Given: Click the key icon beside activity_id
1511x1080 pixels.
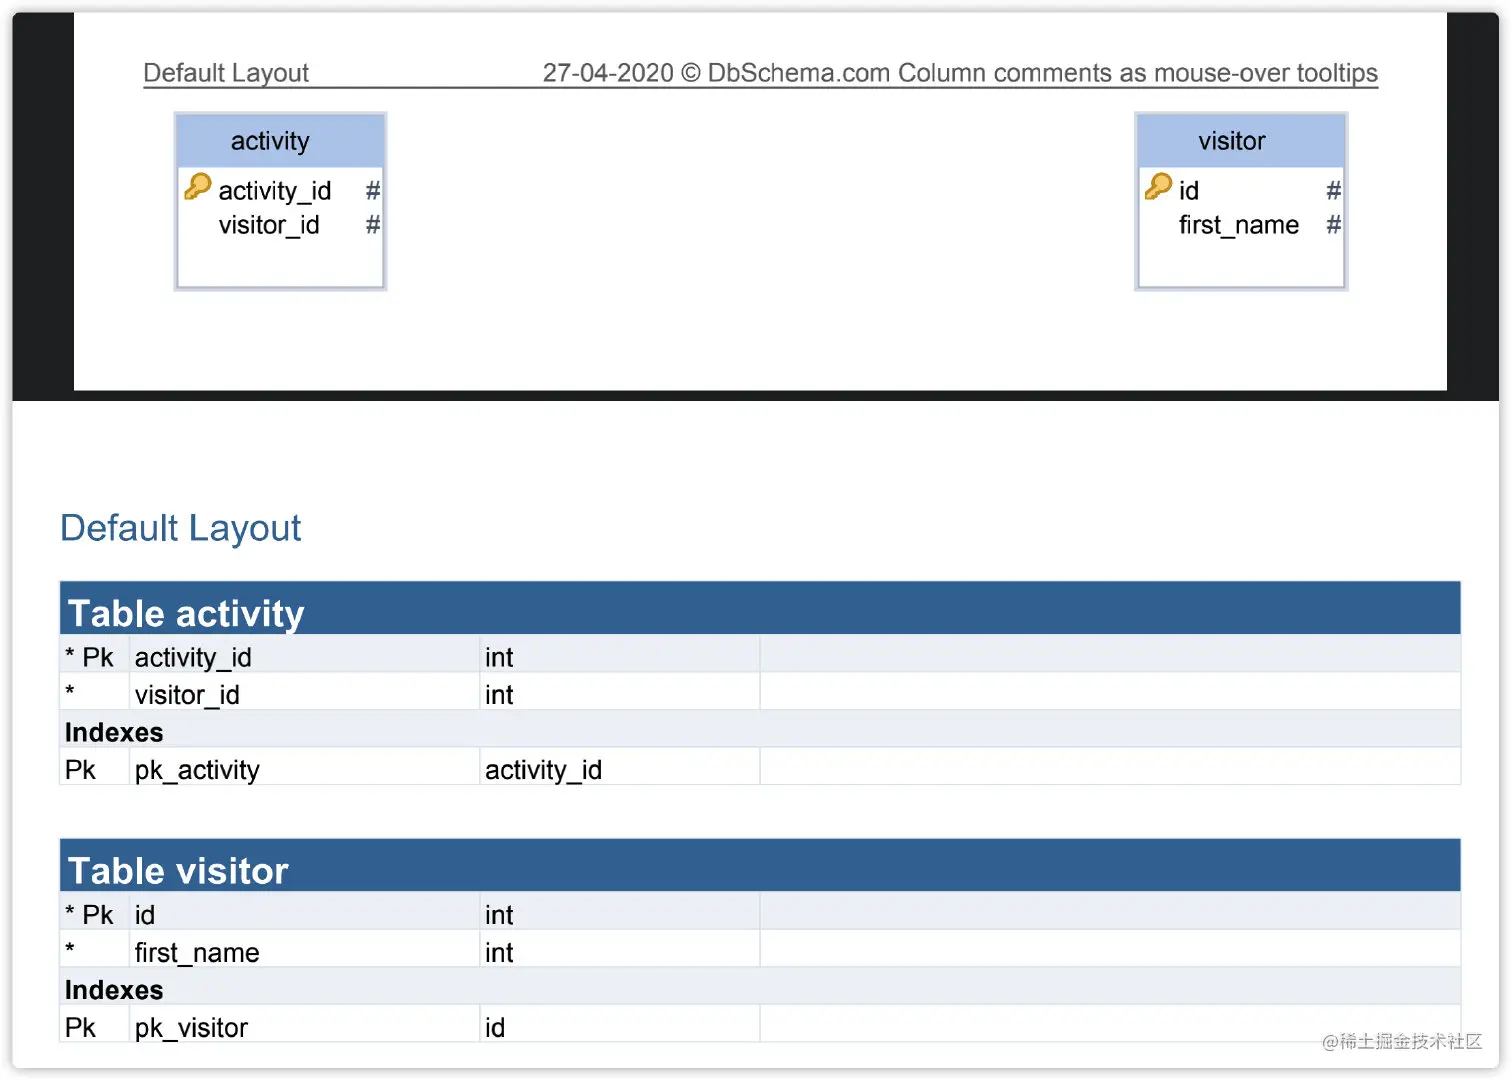Looking at the screenshot, I should pyautogui.click(x=198, y=186).
